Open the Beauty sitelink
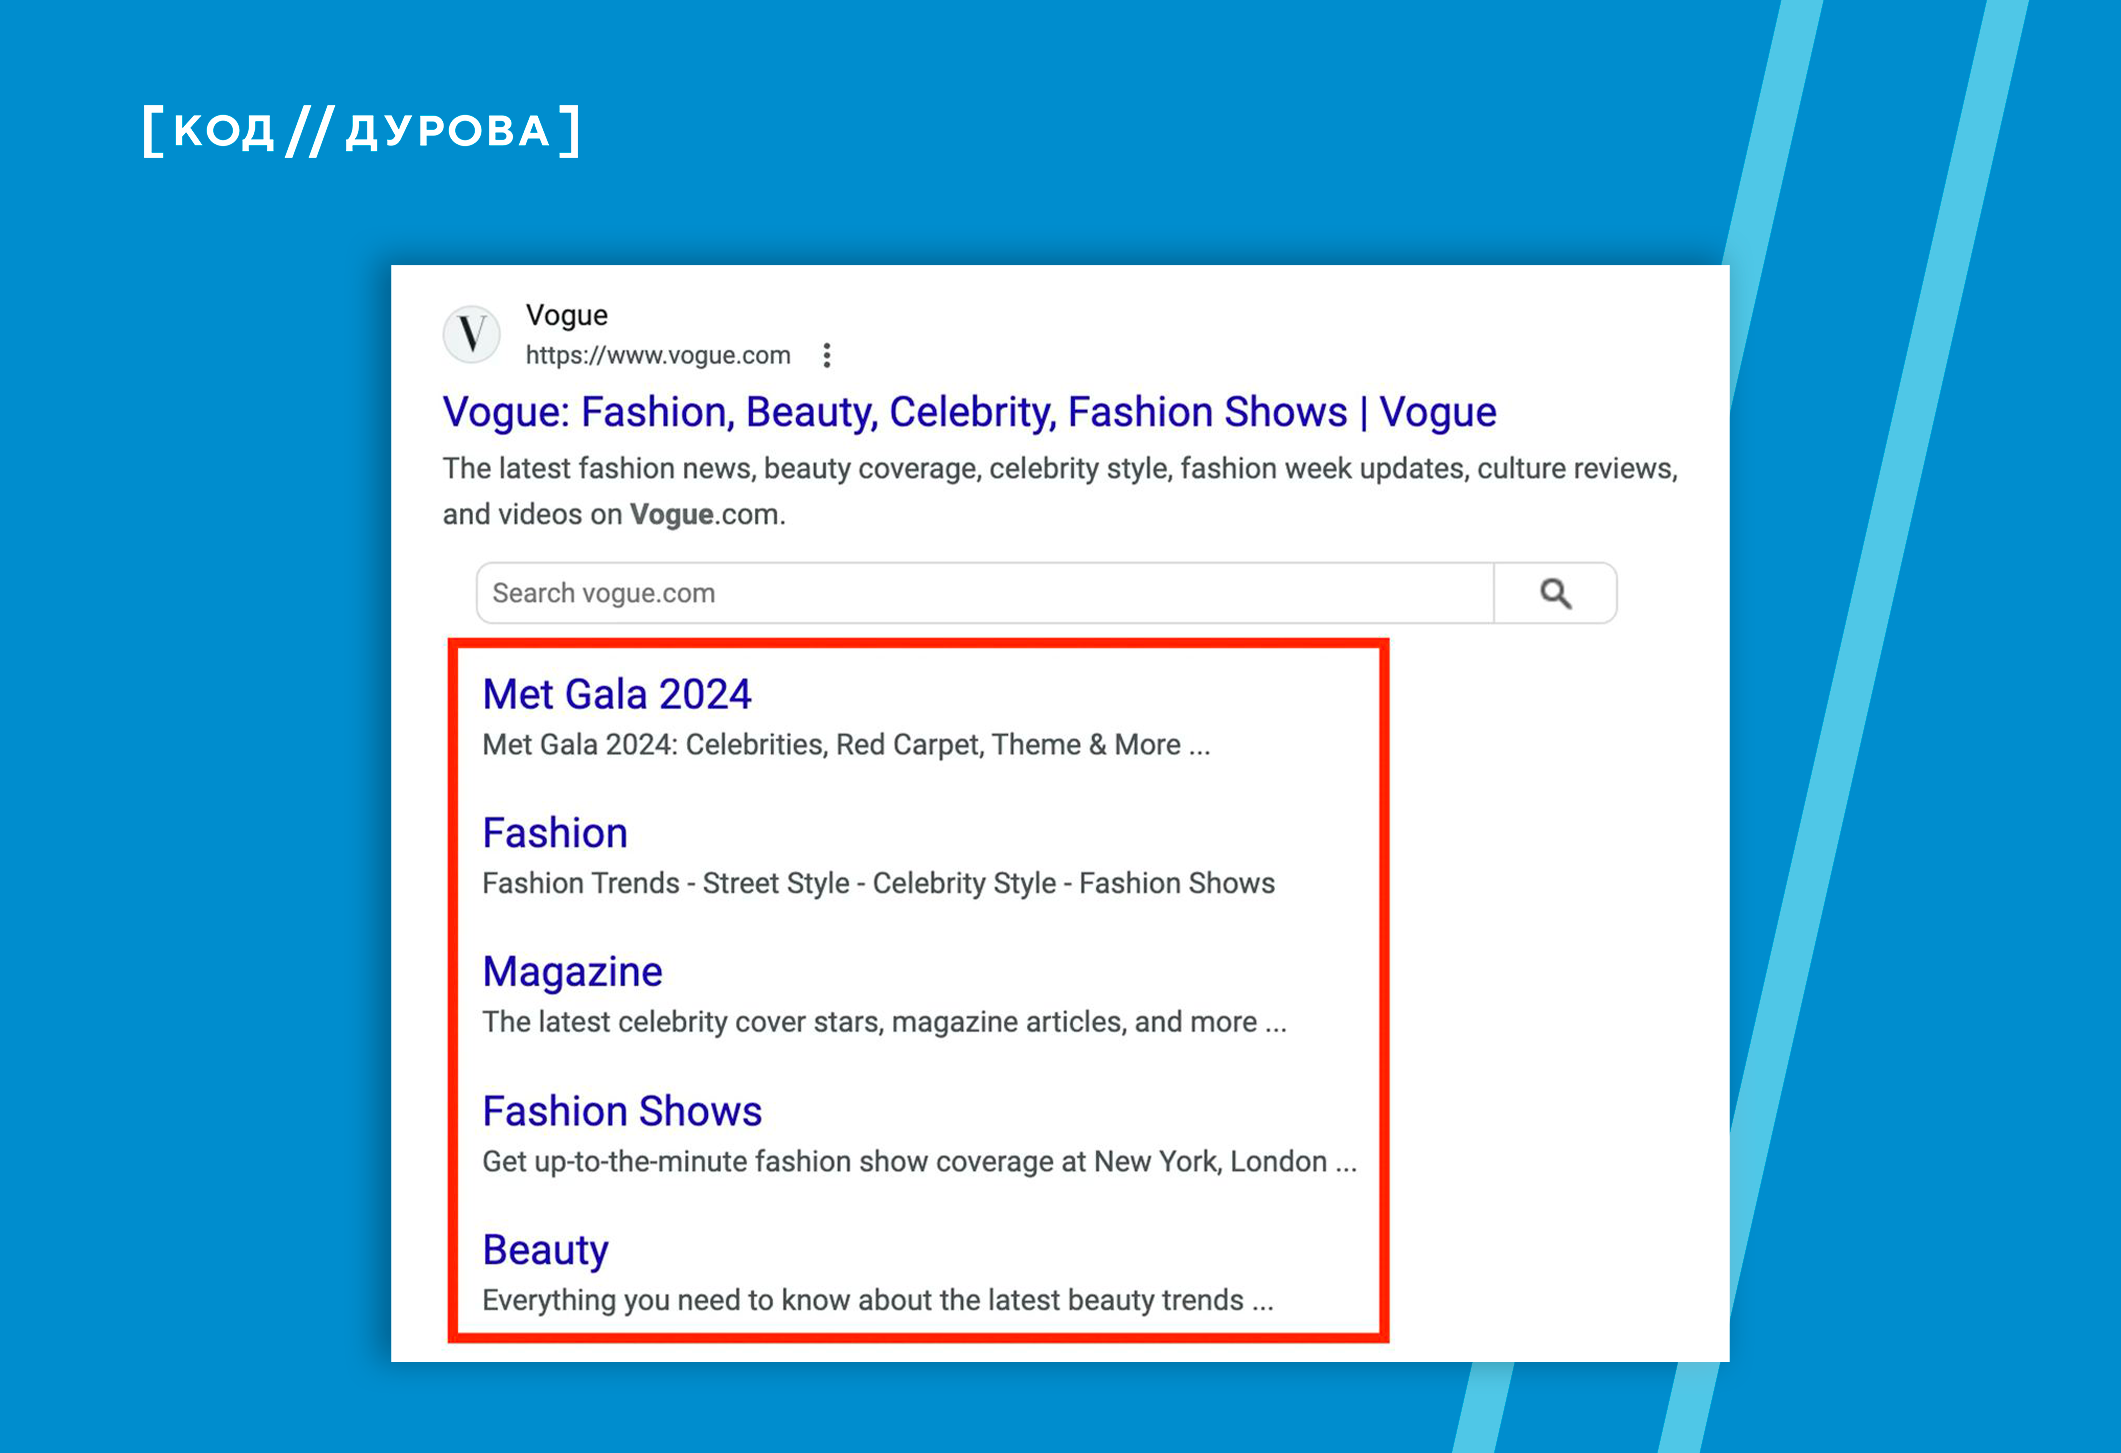This screenshot has width=2121, height=1453. 545,1250
